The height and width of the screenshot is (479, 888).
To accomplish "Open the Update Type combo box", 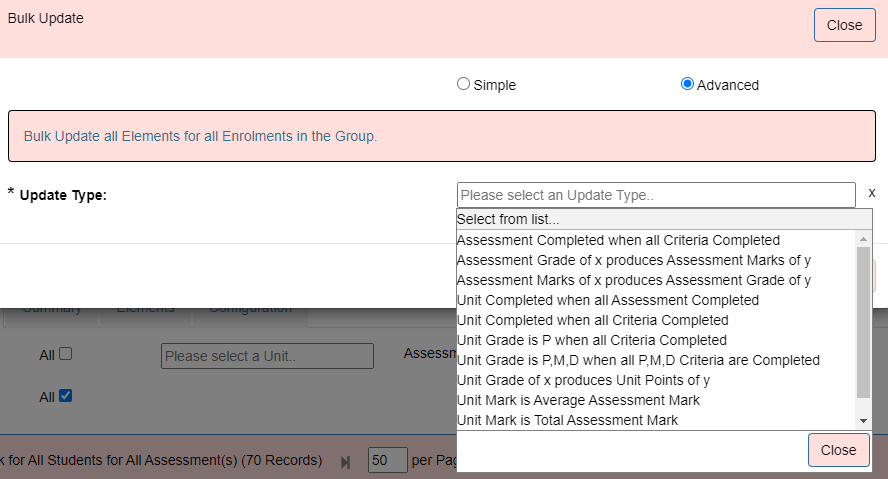I will (656, 195).
